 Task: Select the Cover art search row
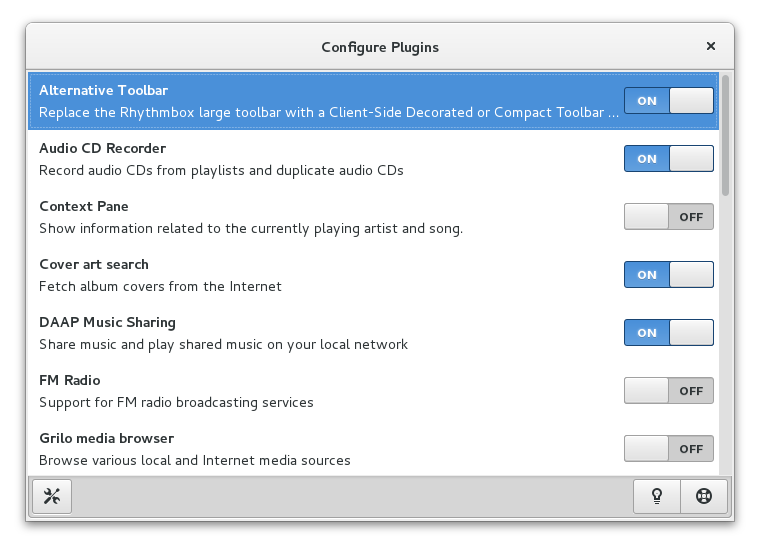(373, 275)
